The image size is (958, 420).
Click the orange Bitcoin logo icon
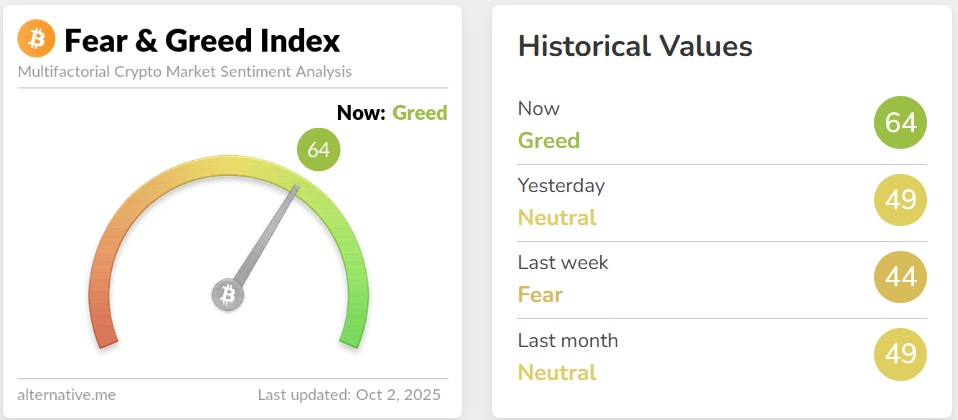[37, 40]
